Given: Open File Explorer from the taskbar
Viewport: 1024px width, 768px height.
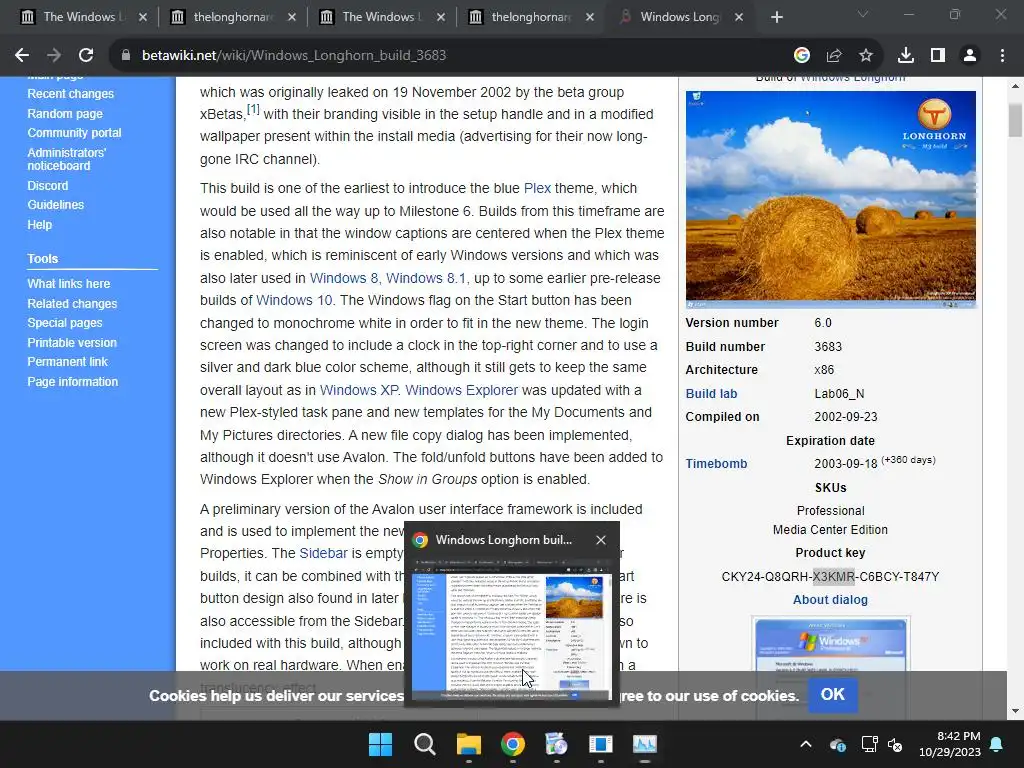Looking at the screenshot, I should click(468, 744).
